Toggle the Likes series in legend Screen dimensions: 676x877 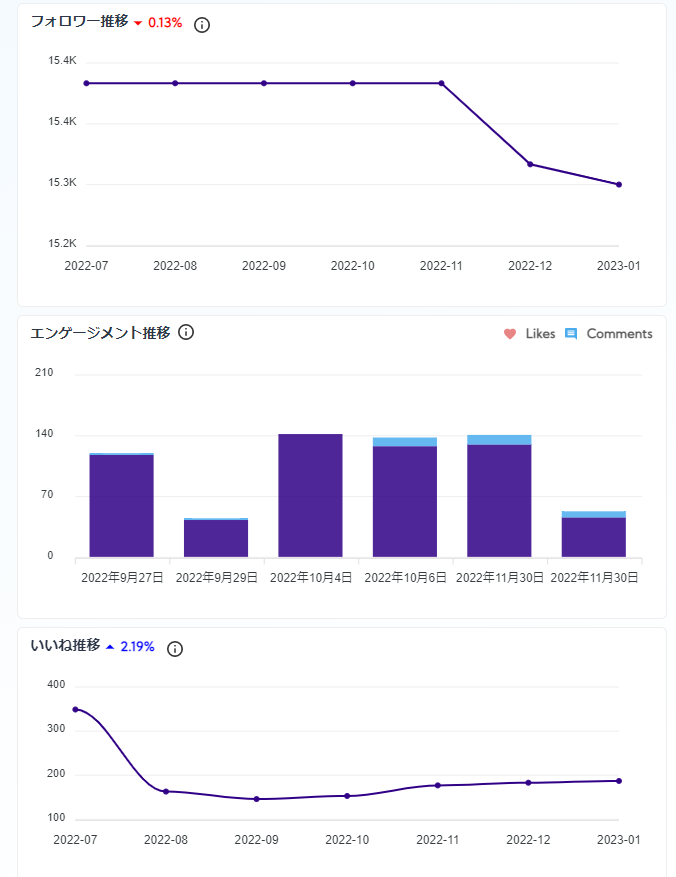tap(530, 334)
